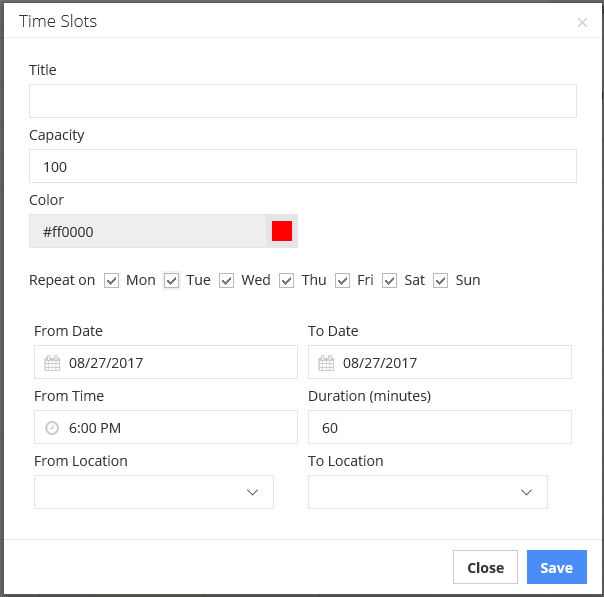Save the time slot
Viewport: 604px width, 597px height.
click(557, 567)
